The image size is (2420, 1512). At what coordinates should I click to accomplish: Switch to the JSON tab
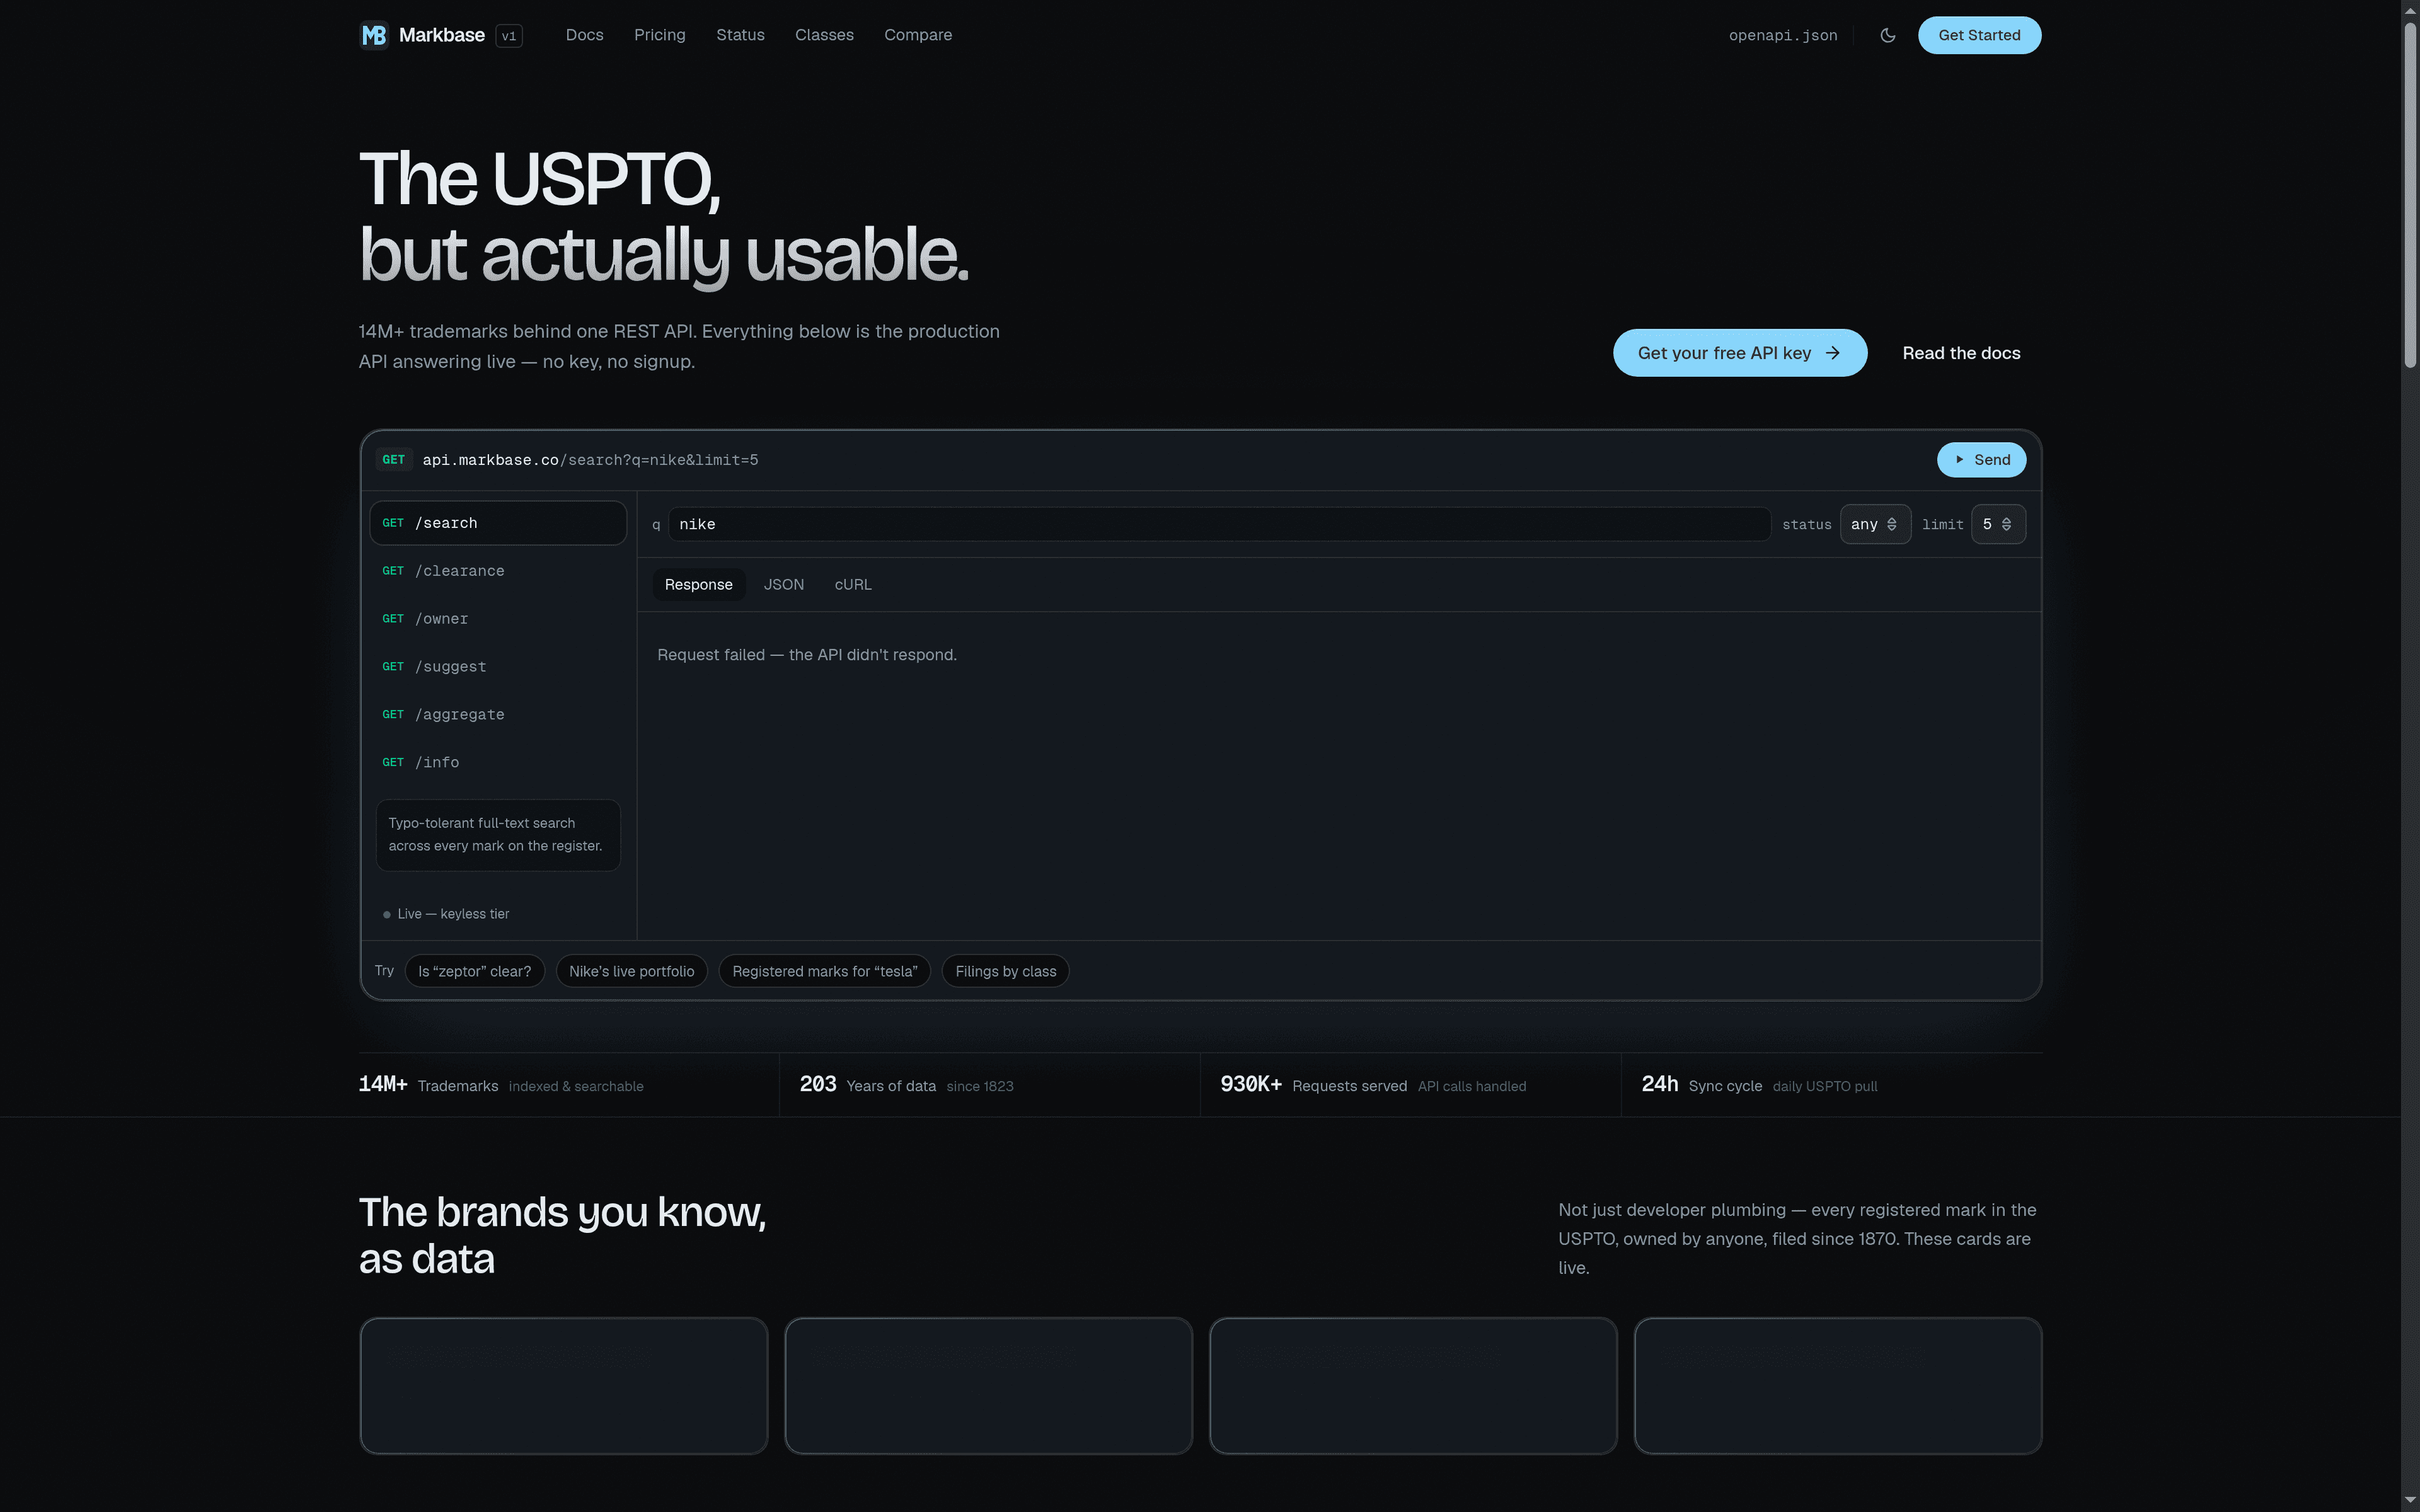pyautogui.click(x=783, y=585)
